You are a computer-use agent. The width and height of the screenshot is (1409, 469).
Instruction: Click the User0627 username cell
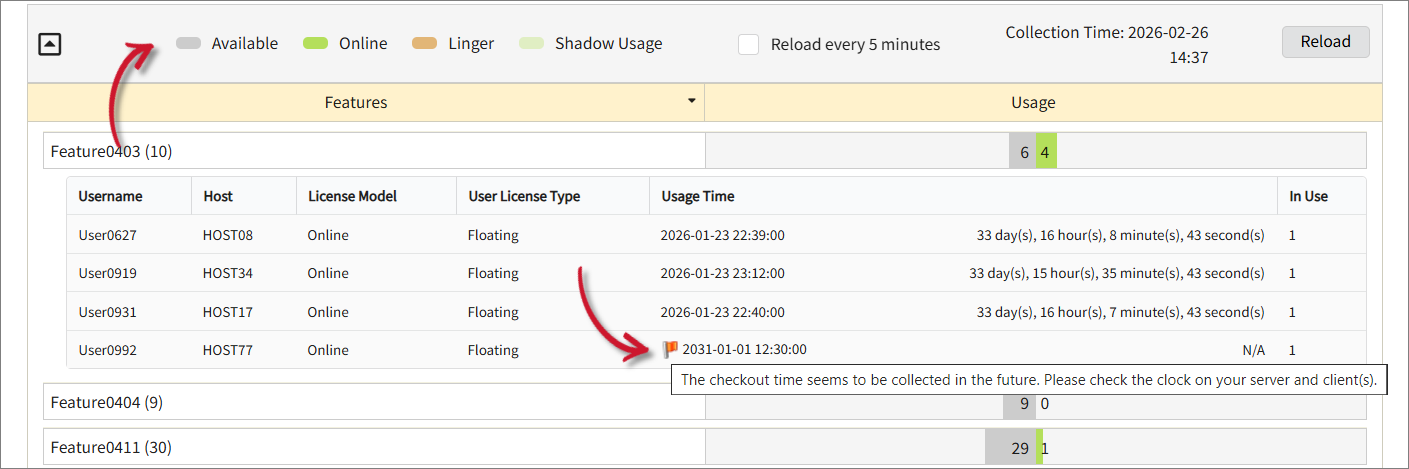tap(108, 235)
